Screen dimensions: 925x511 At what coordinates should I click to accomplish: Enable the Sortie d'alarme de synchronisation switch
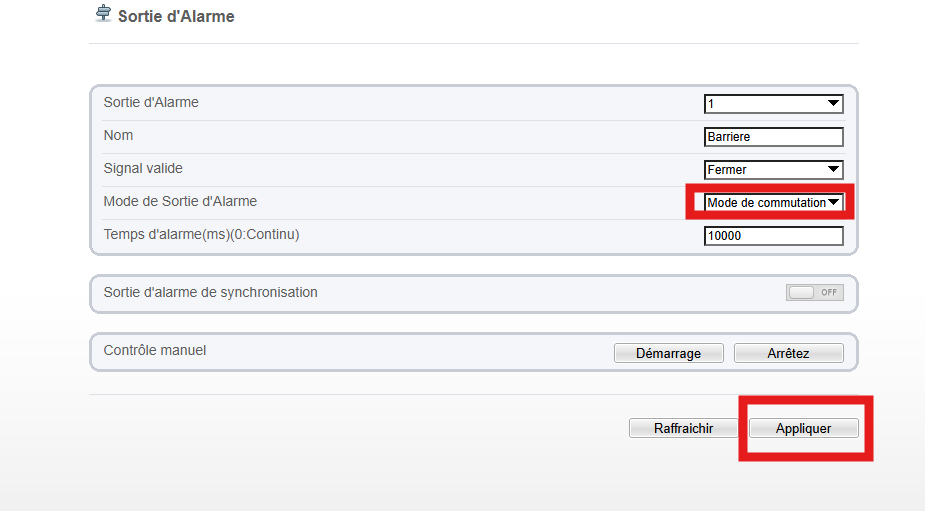pos(814,292)
